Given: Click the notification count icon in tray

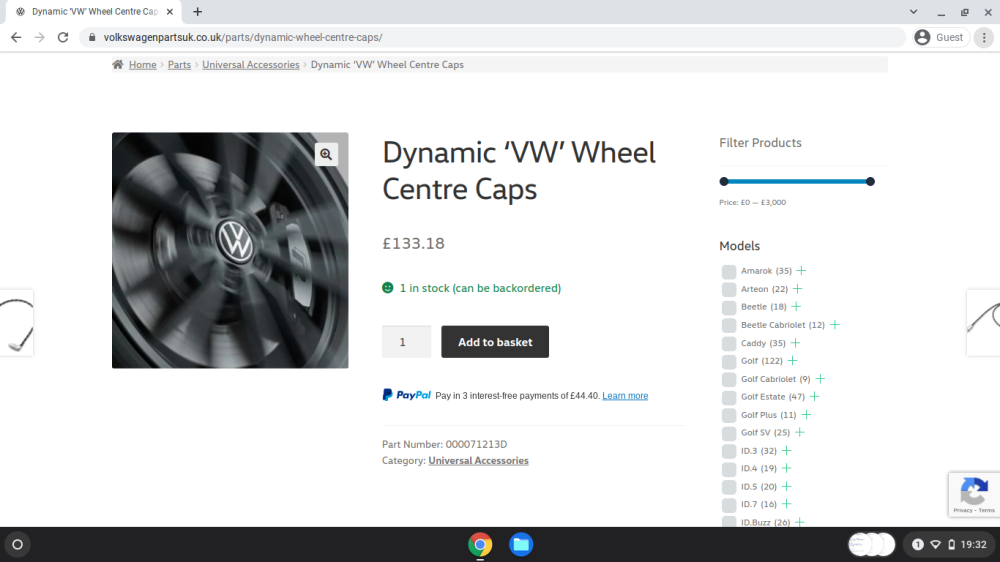Looking at the screenshot, I should pos(917,544).
